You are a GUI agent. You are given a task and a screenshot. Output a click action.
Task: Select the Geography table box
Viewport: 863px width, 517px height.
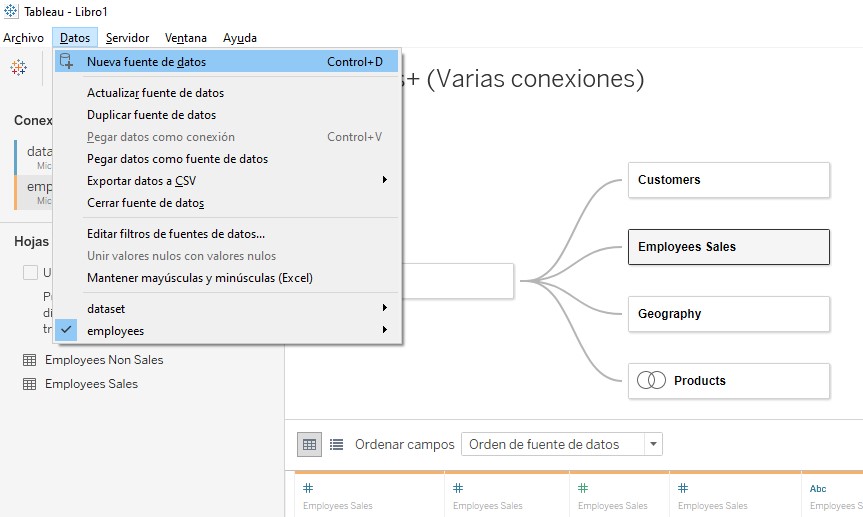tap(729, 314)
